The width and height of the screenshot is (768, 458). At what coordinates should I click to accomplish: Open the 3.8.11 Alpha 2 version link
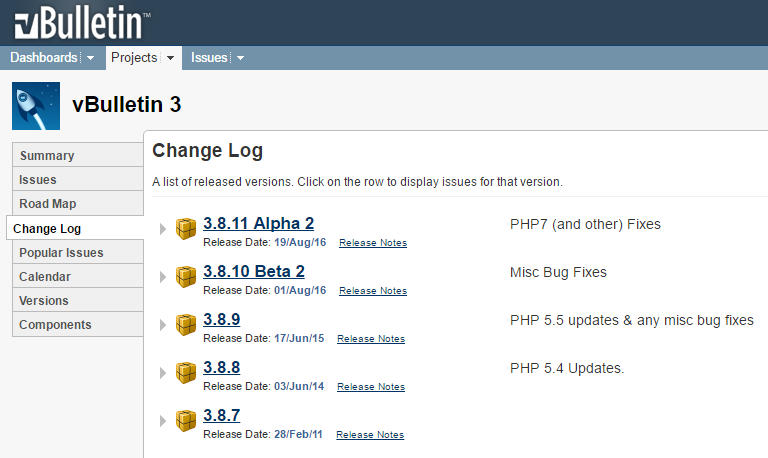click(259, 223)
